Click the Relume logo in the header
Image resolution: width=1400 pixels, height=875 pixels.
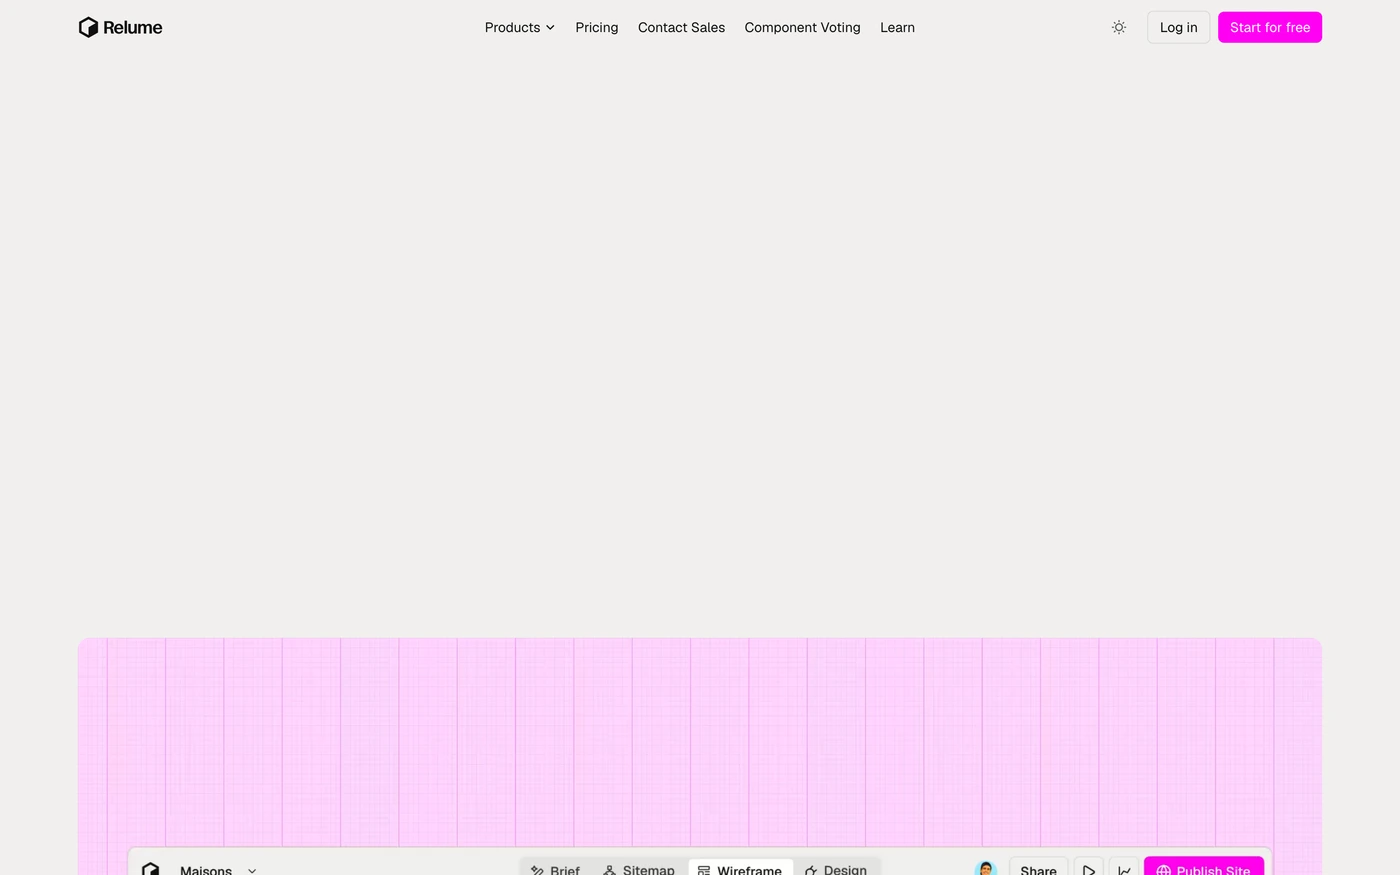120,27
